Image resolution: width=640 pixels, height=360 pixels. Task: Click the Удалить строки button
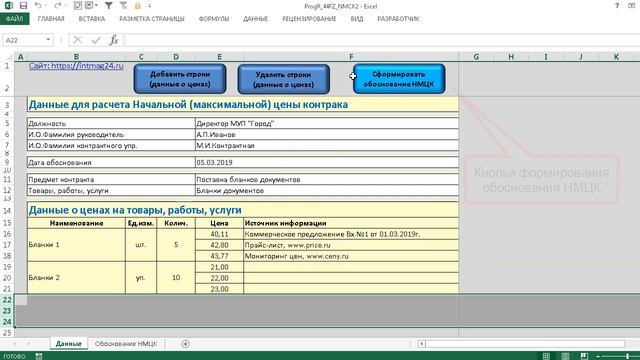tap(284, 79)
